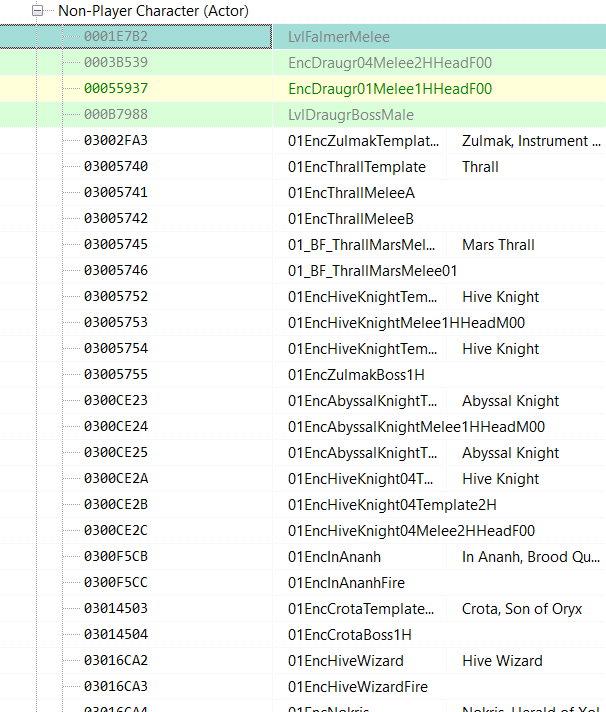Click the Hive Wizard name cell

(x=502, y=661)
